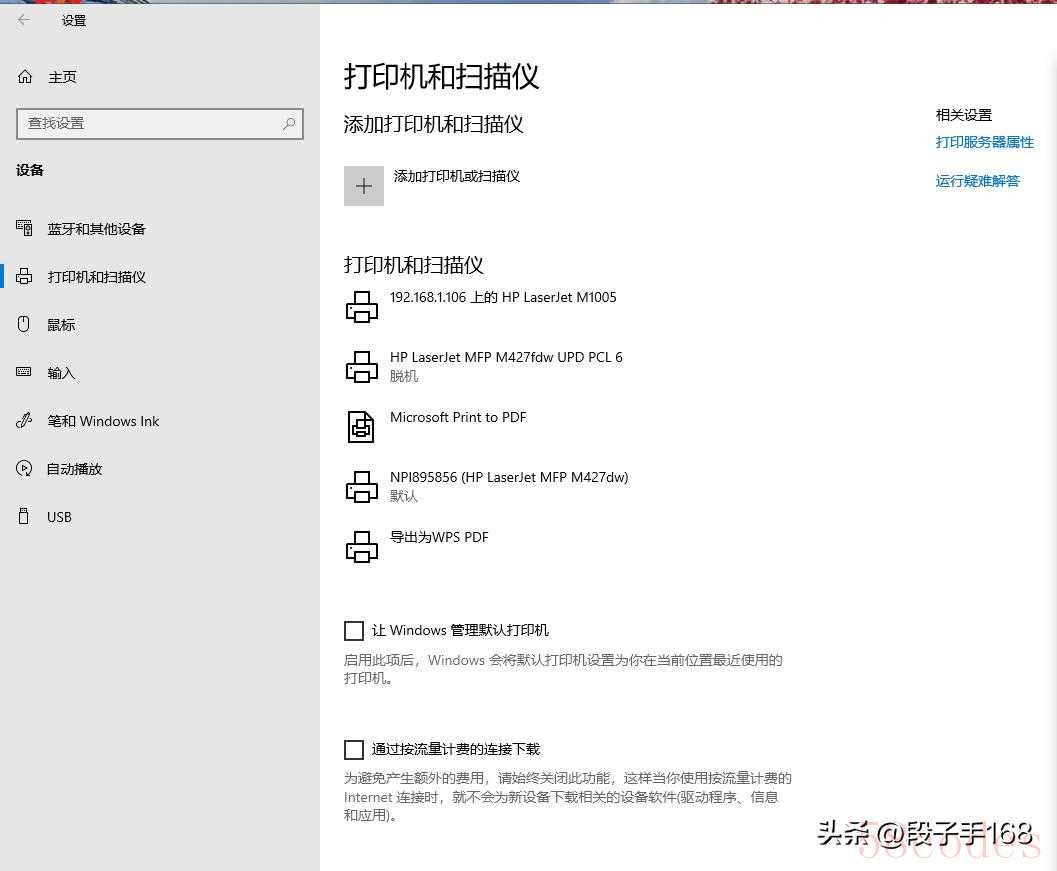The height and width of the screenshot is (871, 1057).
Task: Click the 蓝牙和其他设备 sidebar icon
Action: pos(24,228)
